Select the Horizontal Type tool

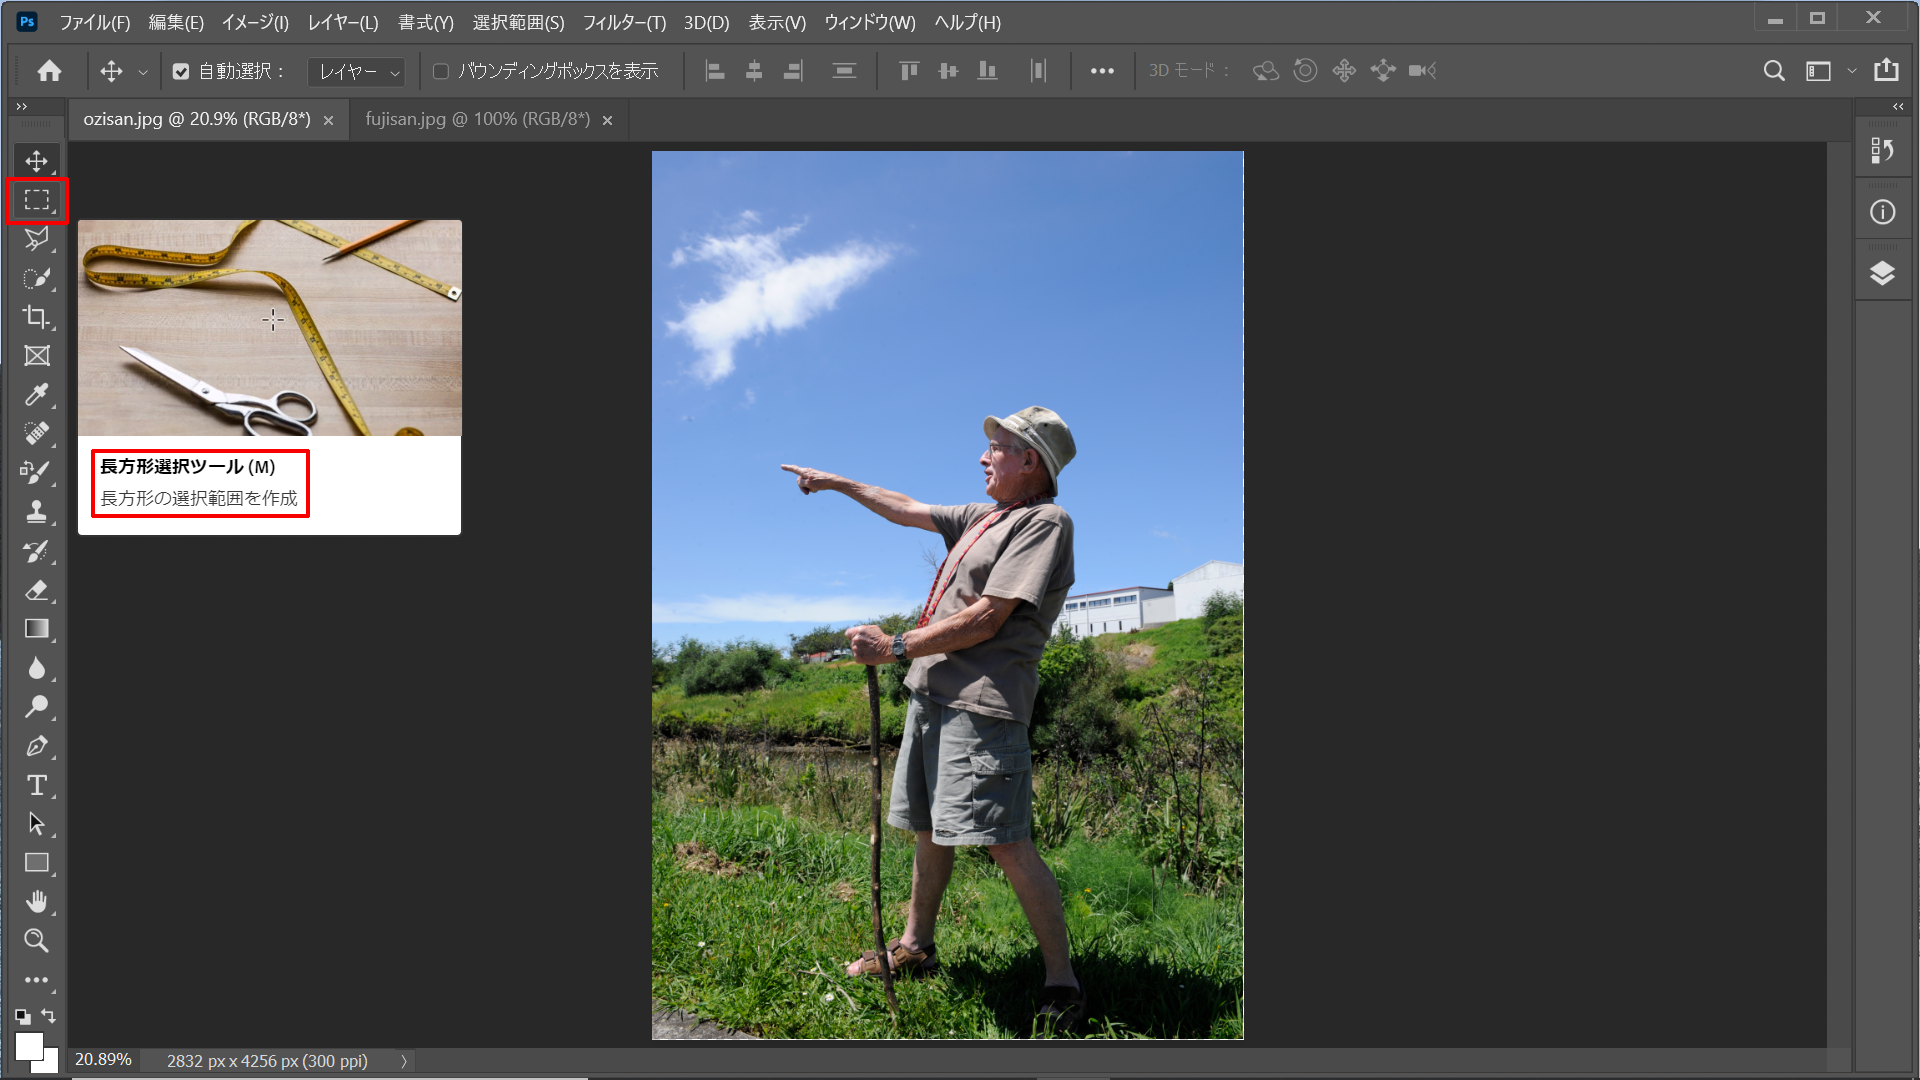click(x=37, y=785)
